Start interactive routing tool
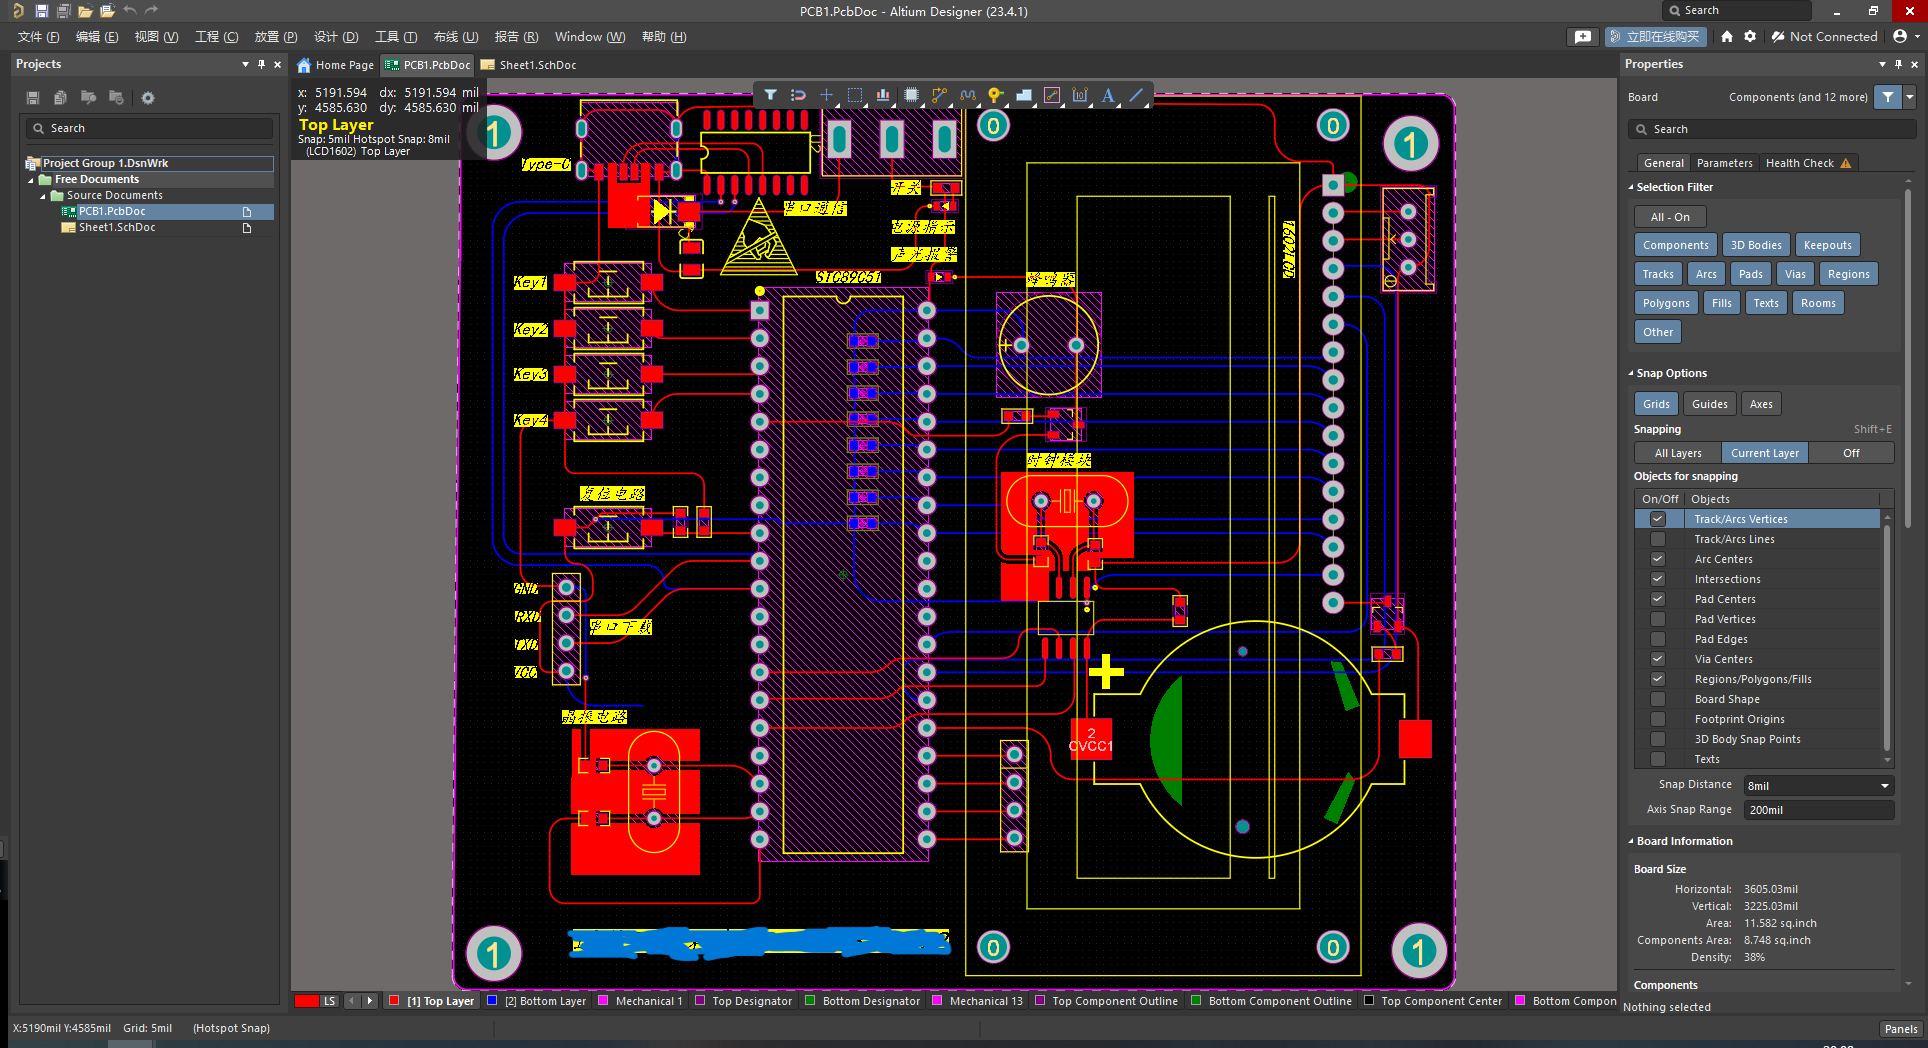Viewport: 1928px width, 1048px height. tap(939, 95)
